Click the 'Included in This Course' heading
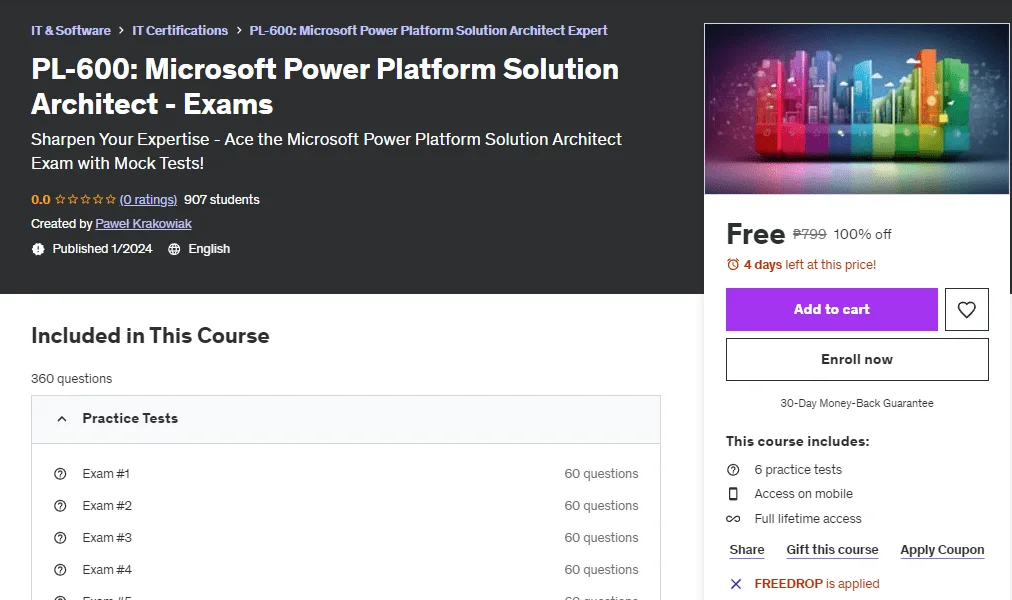The height and width of the screenshot is (600, 1012). [x=150, y=335]
